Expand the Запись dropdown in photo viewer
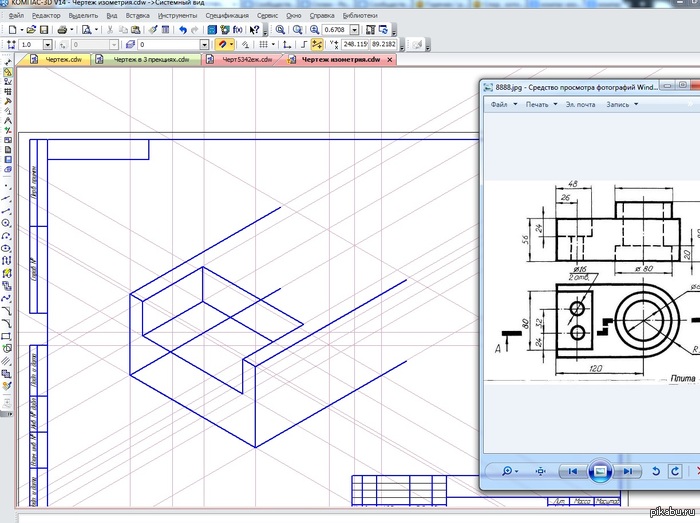Screen dimensions: 700x523 pos(623,104)
